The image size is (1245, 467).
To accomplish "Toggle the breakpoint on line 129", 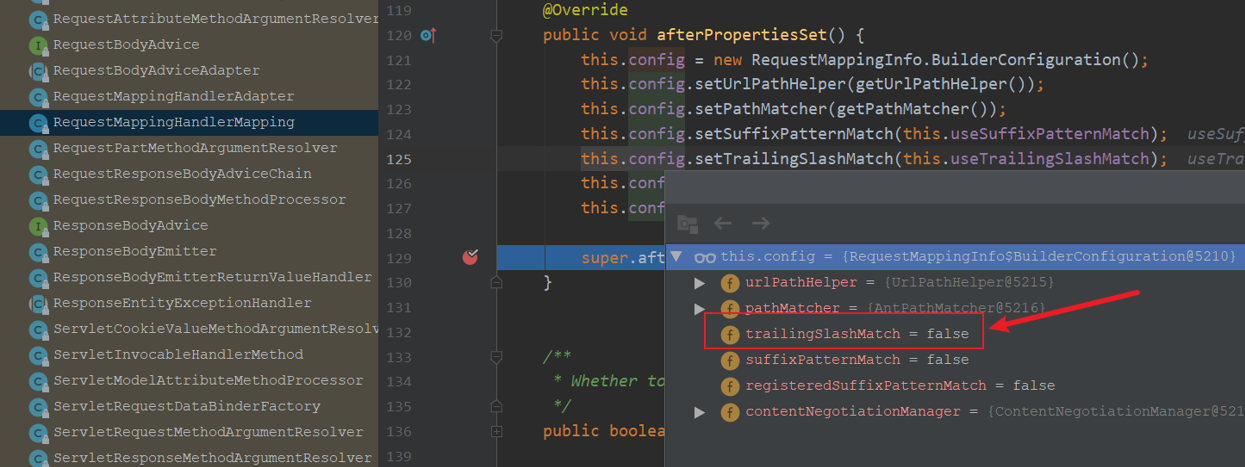I will pos(470,258).
